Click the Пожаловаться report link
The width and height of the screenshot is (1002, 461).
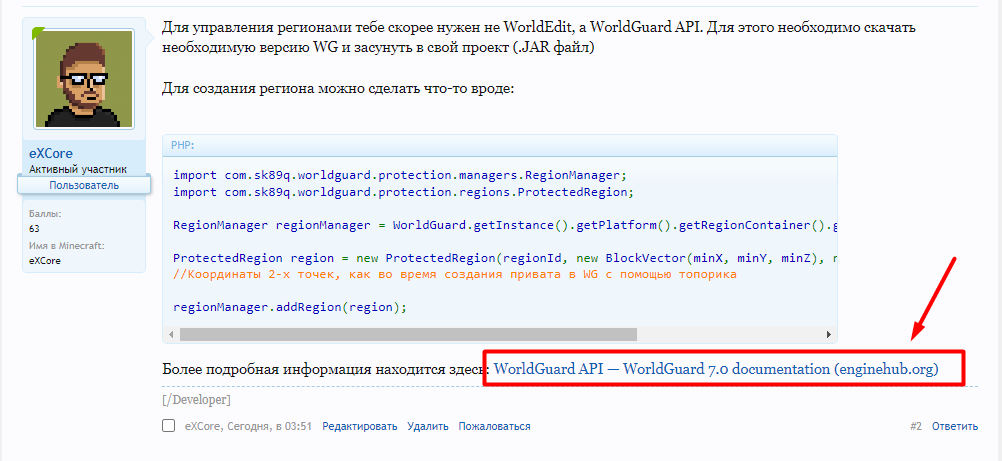tap(494, 426)
